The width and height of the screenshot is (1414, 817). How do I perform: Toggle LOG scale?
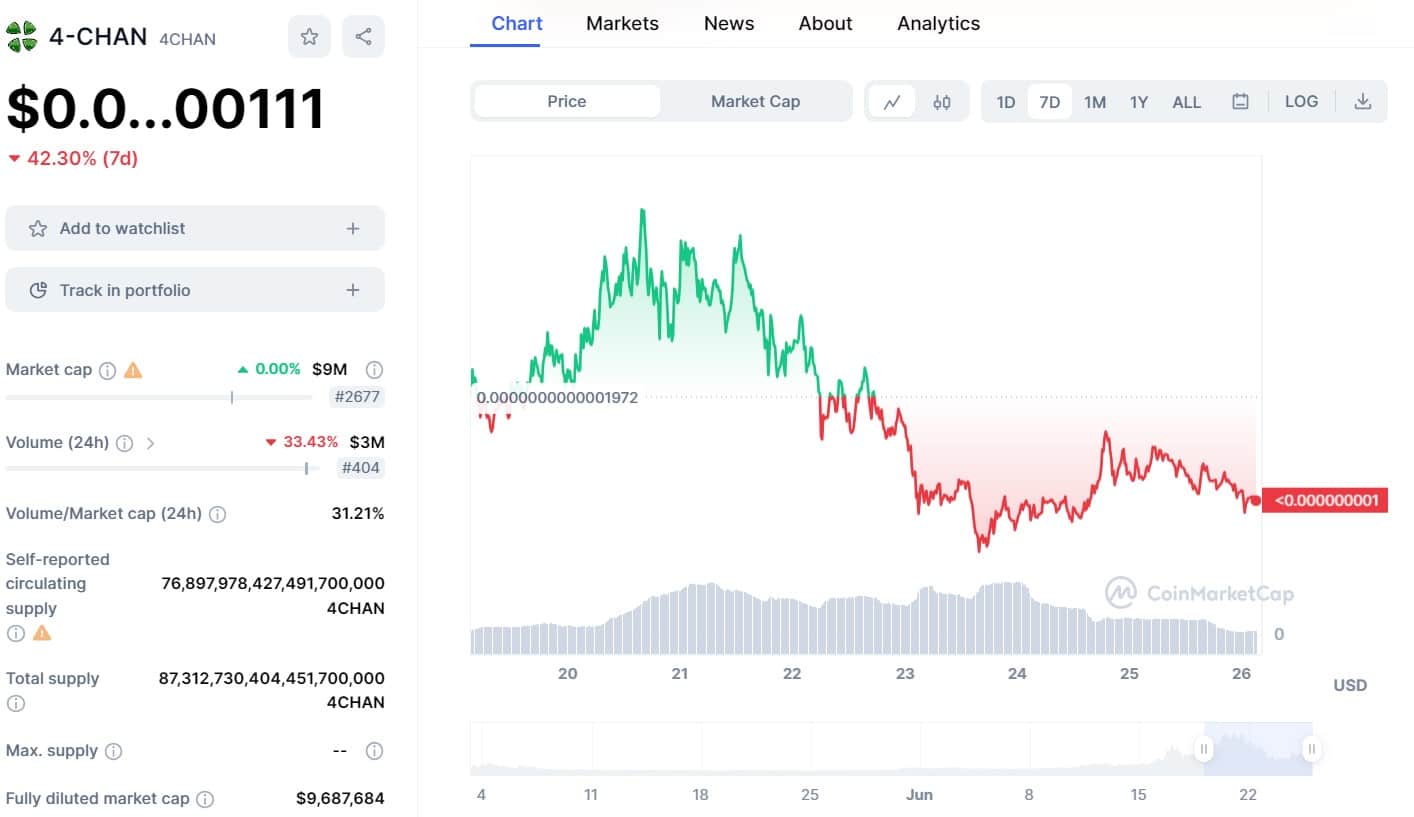[x=1301, y=101]
